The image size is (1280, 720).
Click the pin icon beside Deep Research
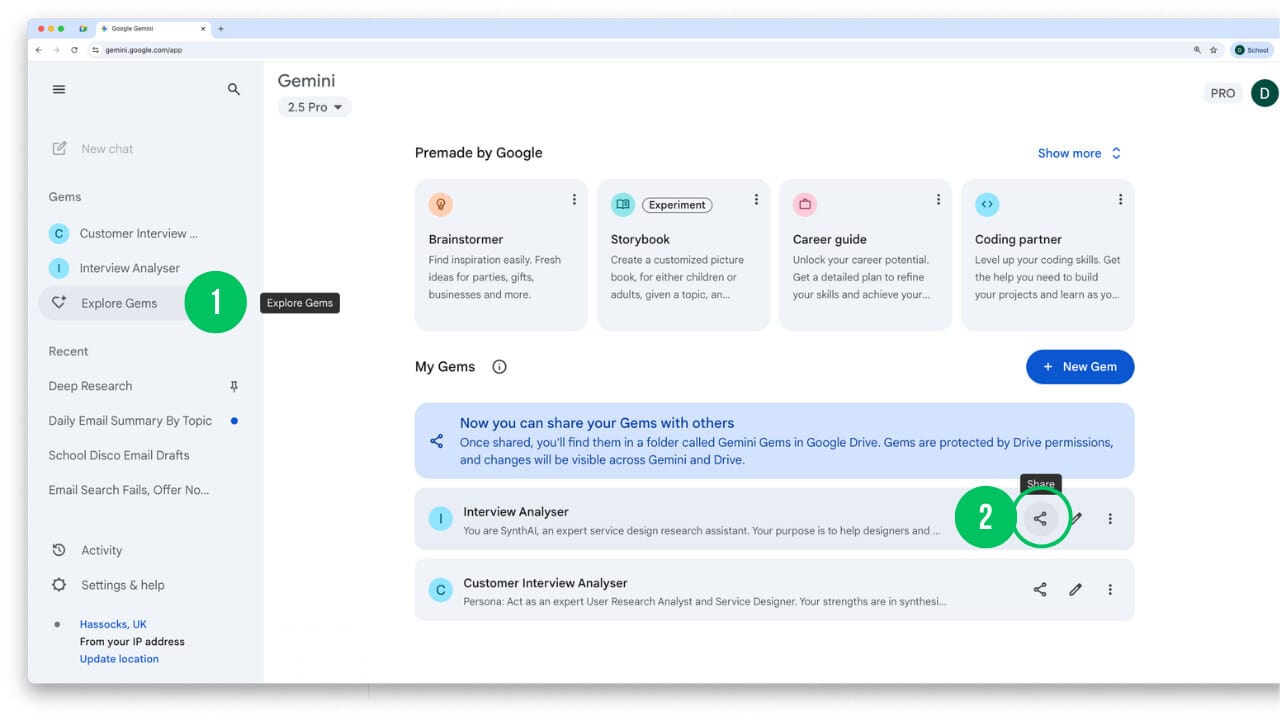click(234, 387)
